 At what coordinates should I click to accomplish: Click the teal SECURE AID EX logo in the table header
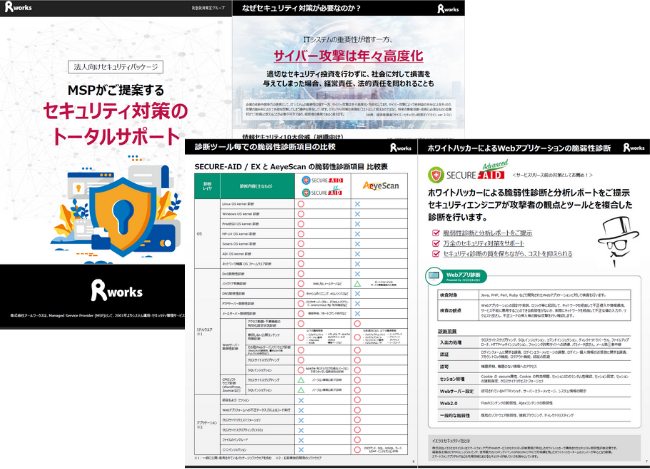(x=323, y=192)
